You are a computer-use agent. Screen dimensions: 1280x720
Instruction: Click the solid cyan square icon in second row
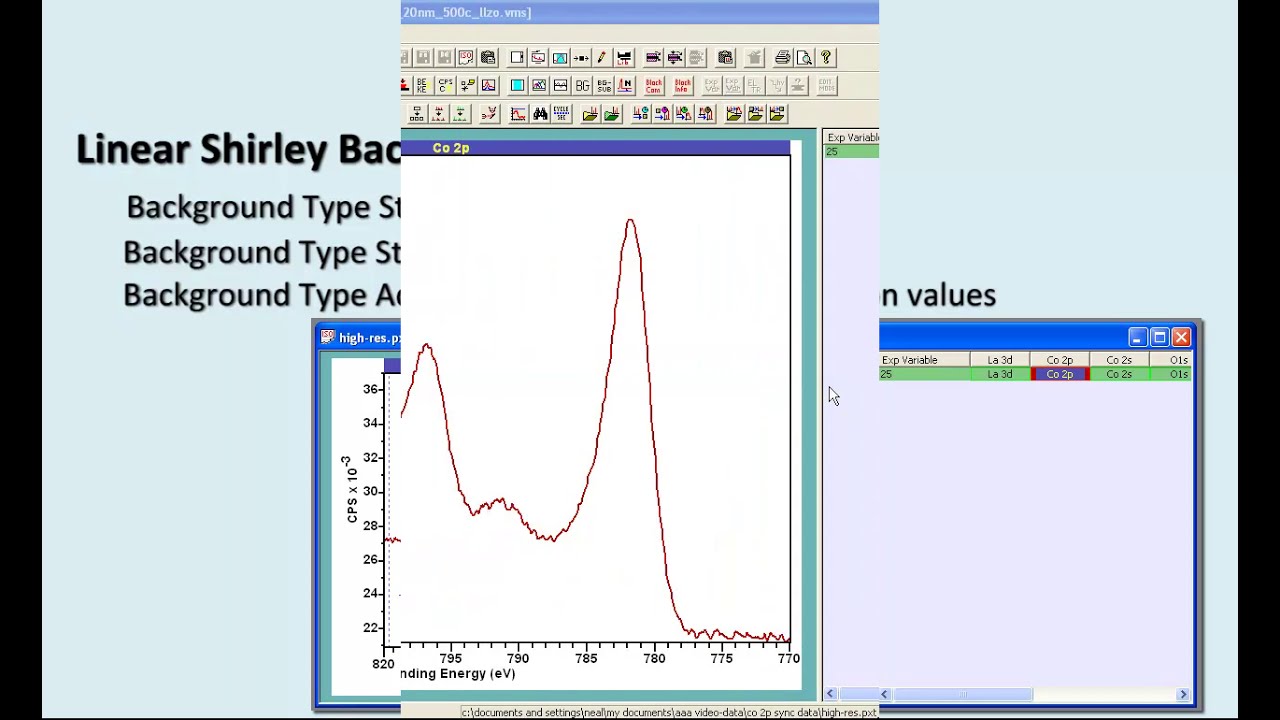[x=517, y=85]
